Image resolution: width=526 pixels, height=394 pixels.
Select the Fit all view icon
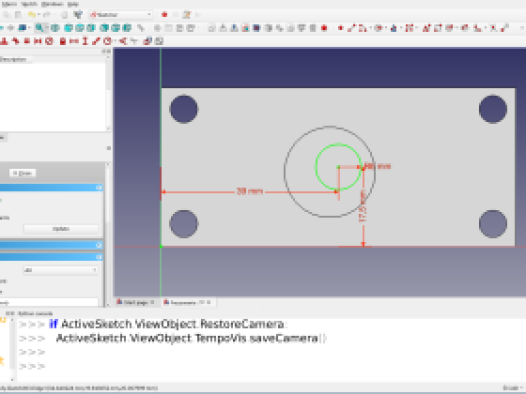click(39, 28)
